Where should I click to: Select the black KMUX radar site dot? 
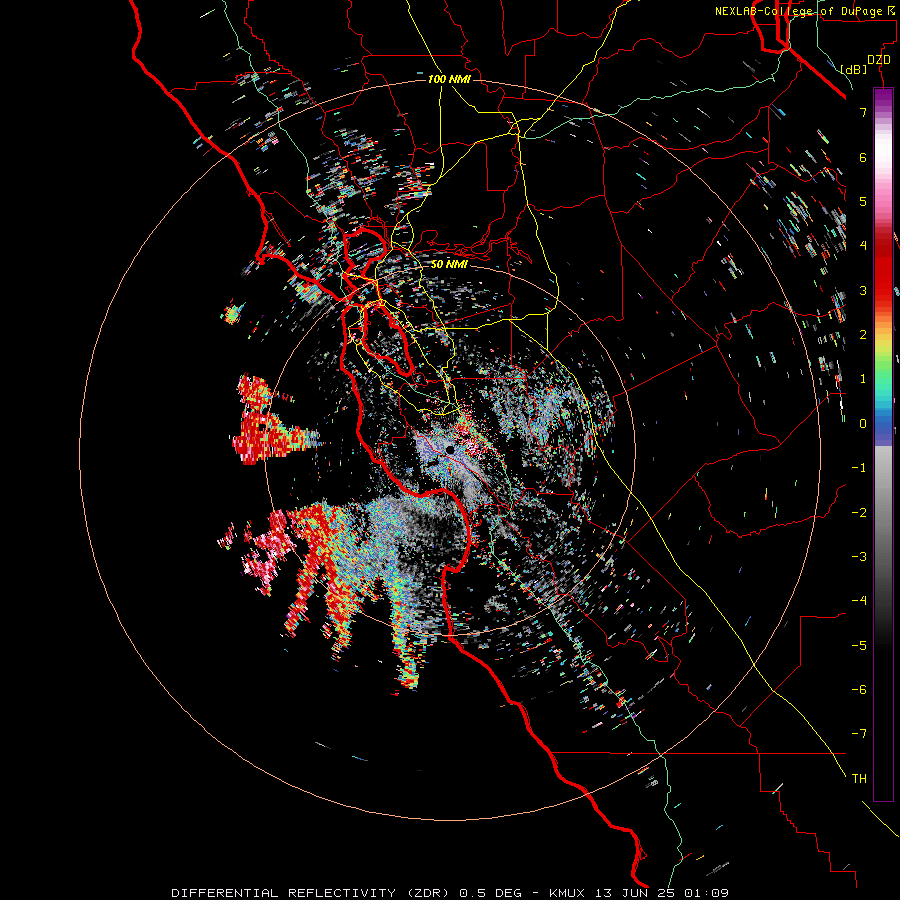coord(450,450)
